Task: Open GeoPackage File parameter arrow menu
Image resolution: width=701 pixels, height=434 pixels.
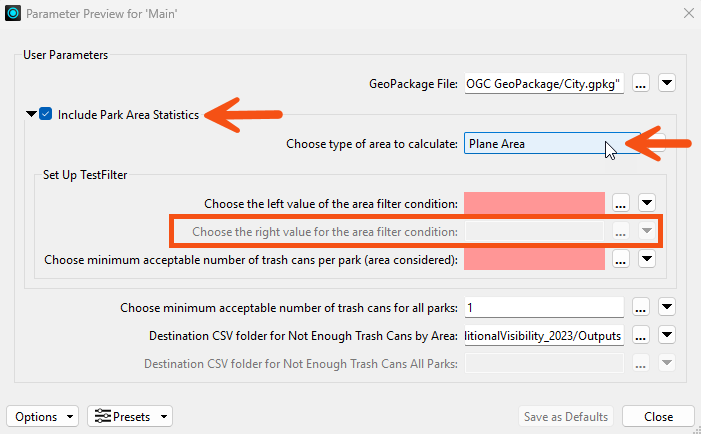Action: coord(667,83)
